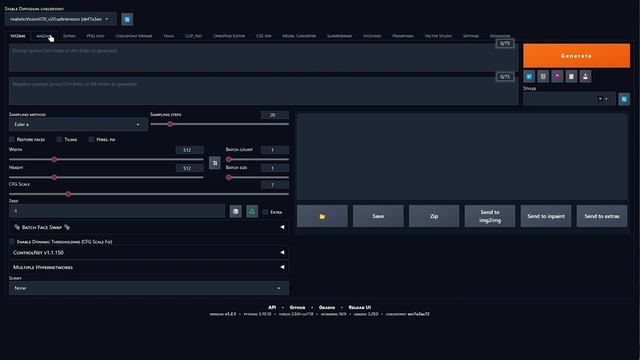The height and width of the screenshot is (360, 640).
Task: Open the output folder button
Action: [x=322, y=216]
